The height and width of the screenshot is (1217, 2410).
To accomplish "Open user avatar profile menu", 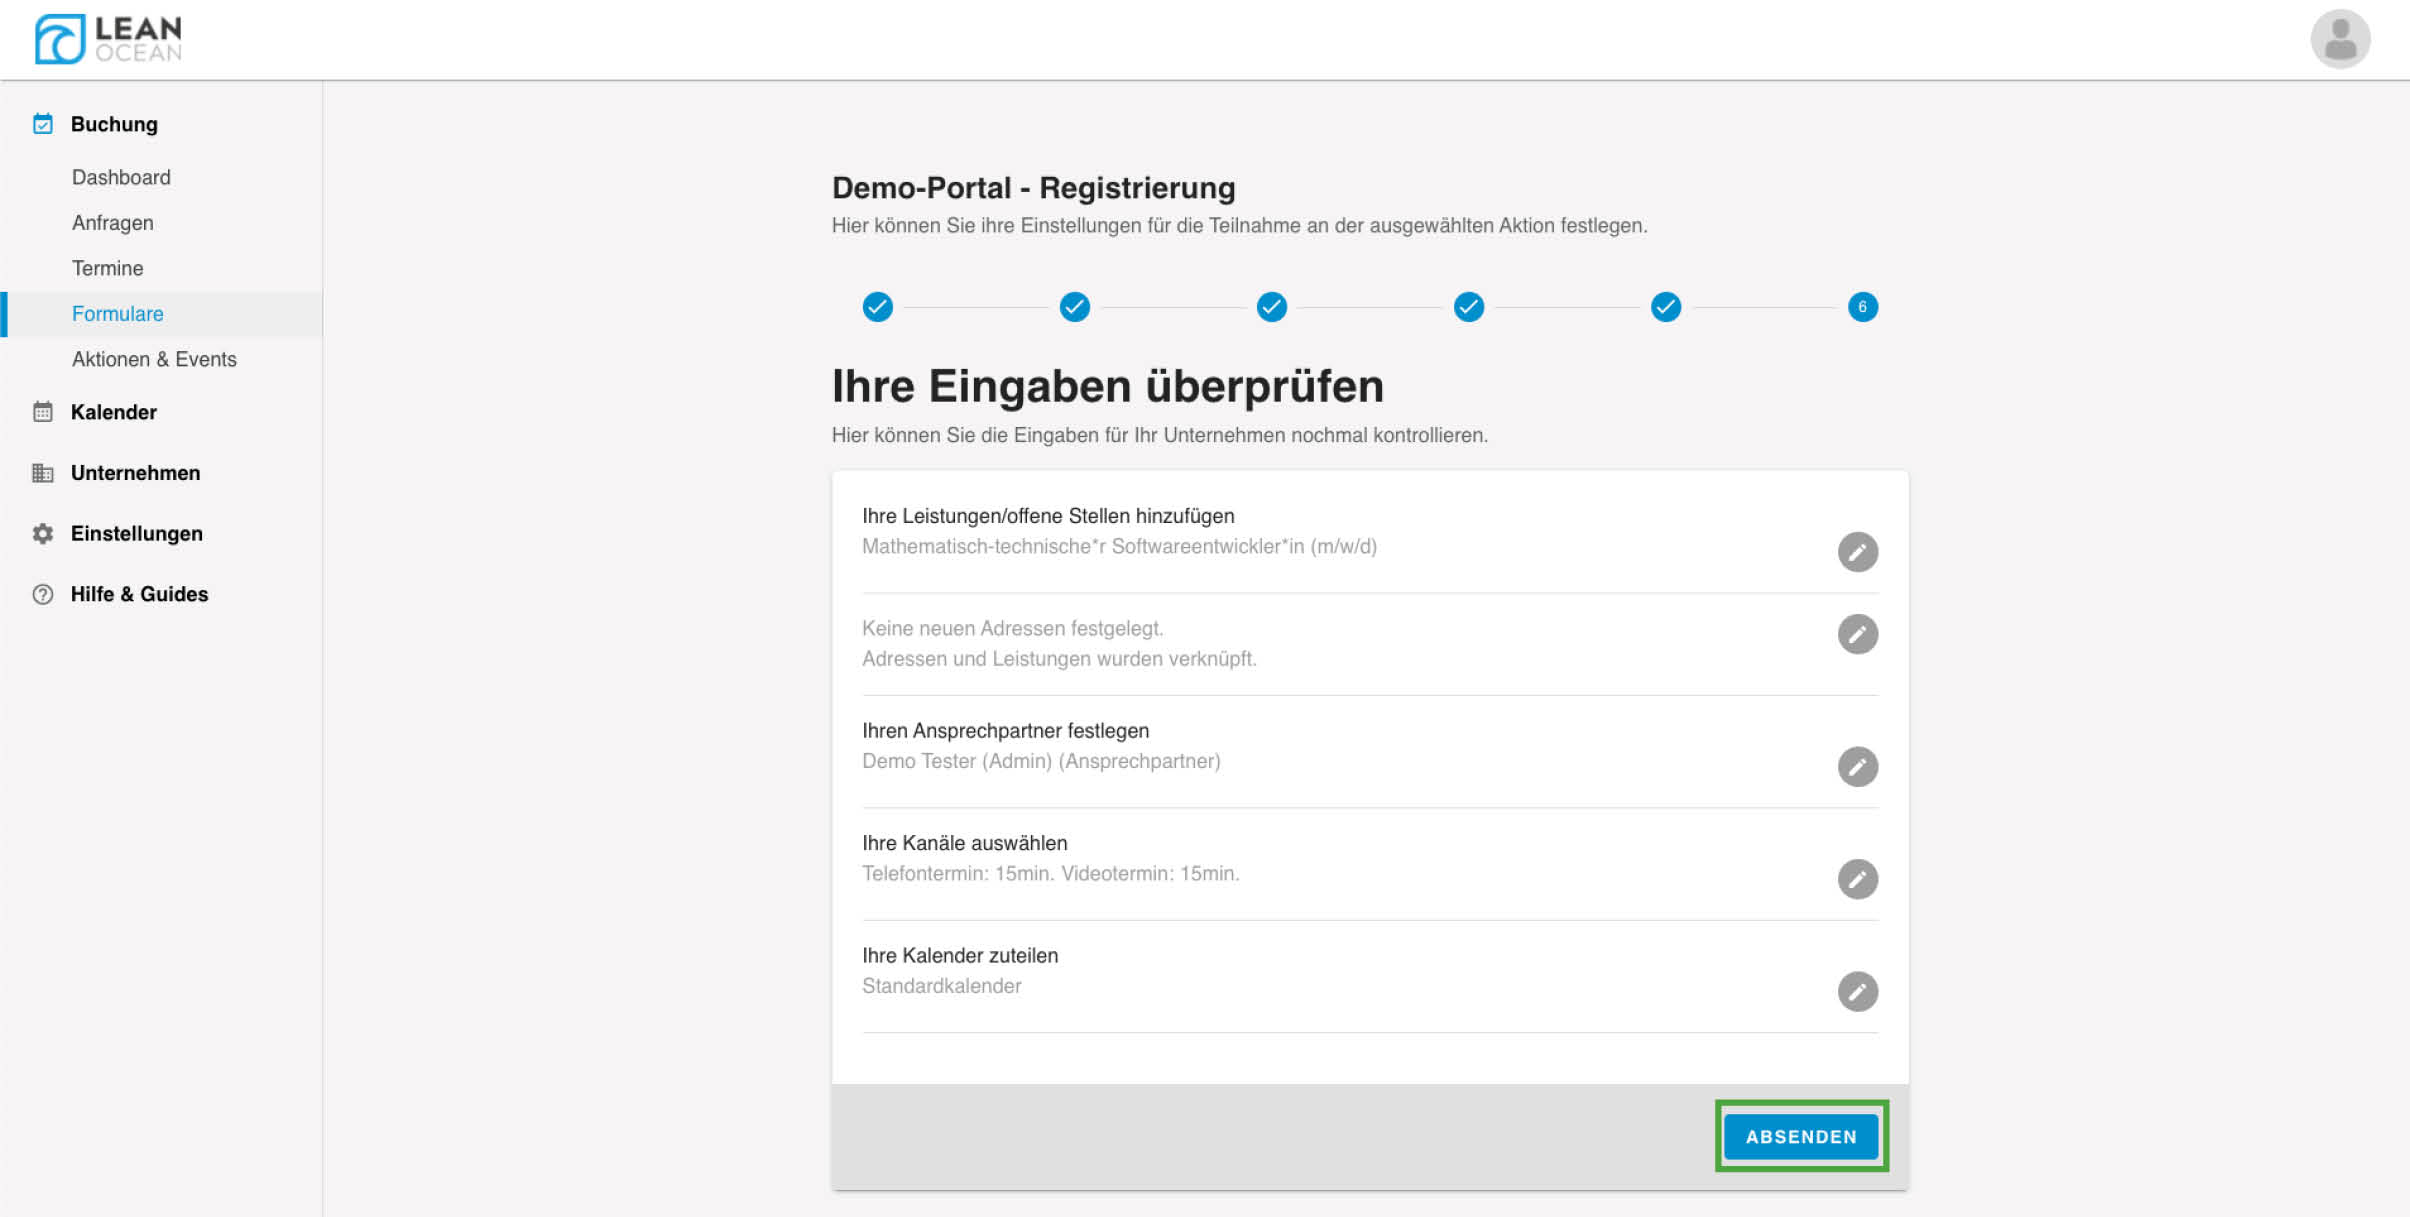I will [2340, 40].
